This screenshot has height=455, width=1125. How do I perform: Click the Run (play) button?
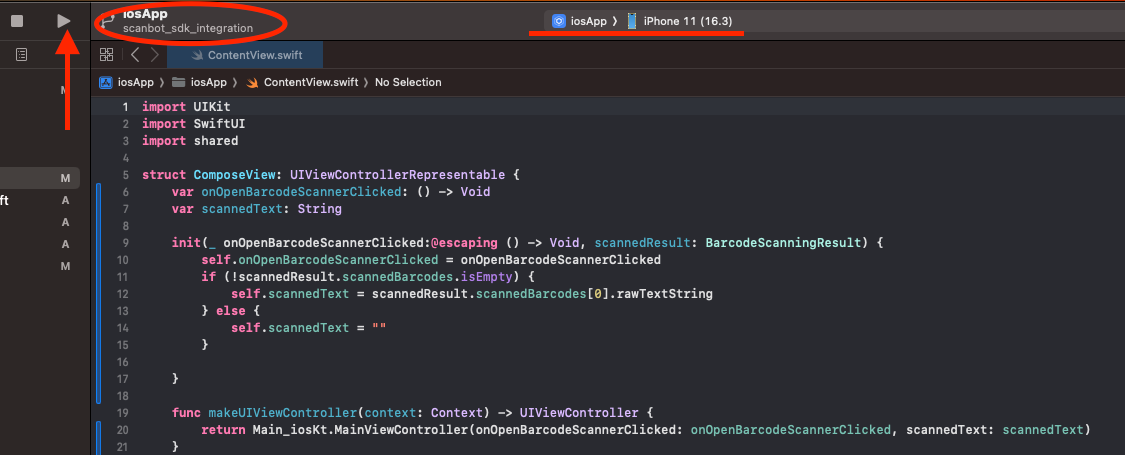pyautogui.click(x=64, y=21)
